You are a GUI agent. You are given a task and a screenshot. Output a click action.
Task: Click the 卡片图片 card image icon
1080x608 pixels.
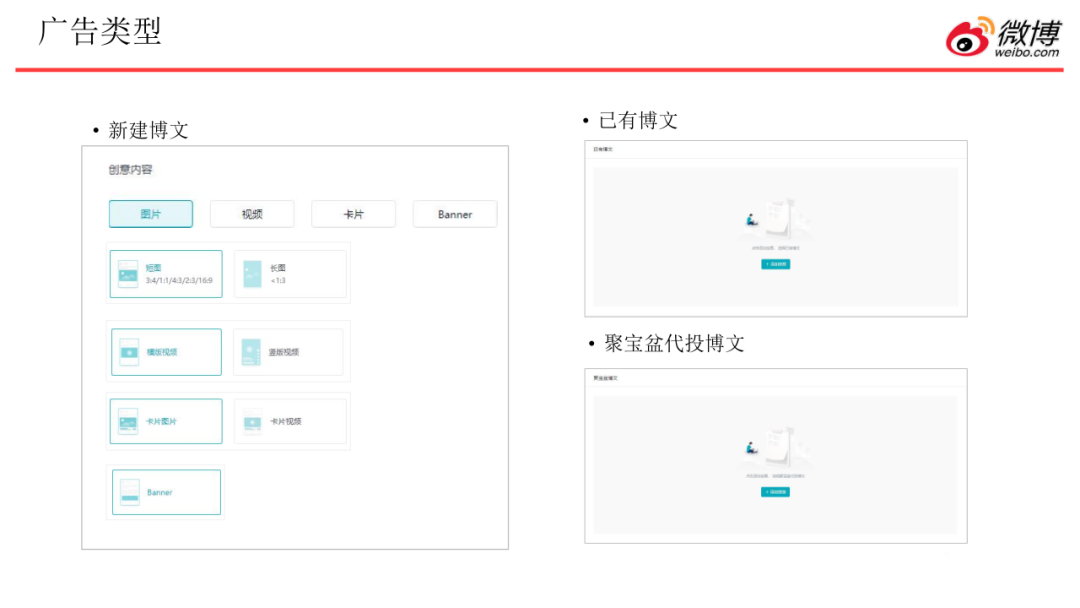coord(128,421)
